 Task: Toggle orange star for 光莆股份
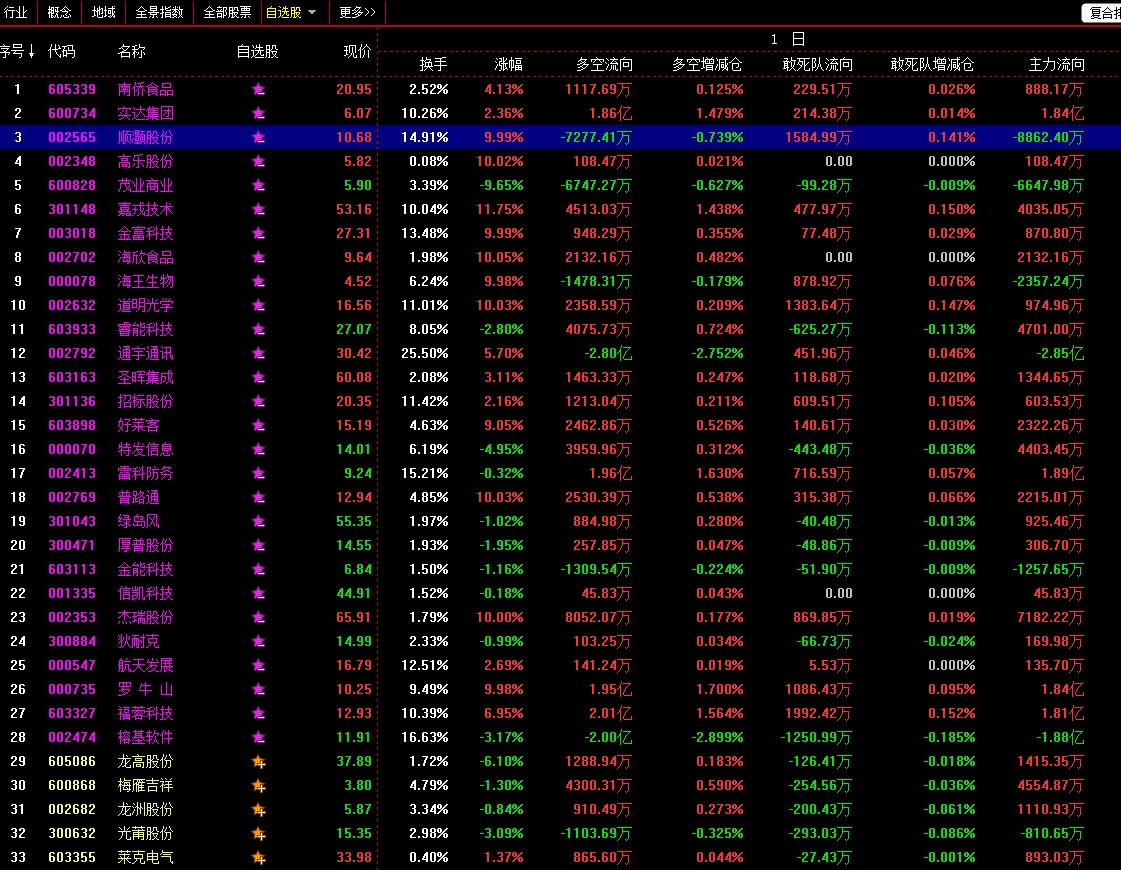[x=259, y=834]
